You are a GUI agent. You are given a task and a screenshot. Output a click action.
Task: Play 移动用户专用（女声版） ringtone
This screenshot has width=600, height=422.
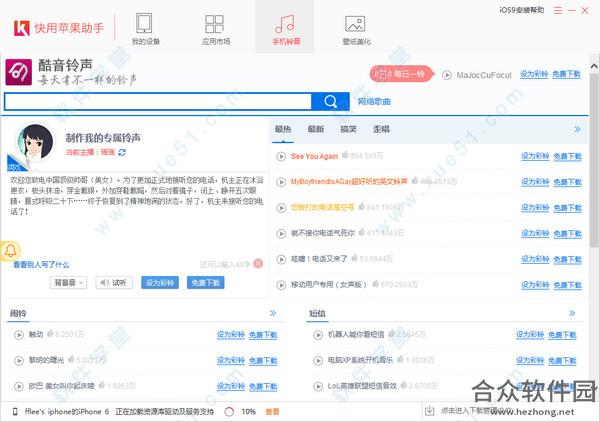coord(281,285)
